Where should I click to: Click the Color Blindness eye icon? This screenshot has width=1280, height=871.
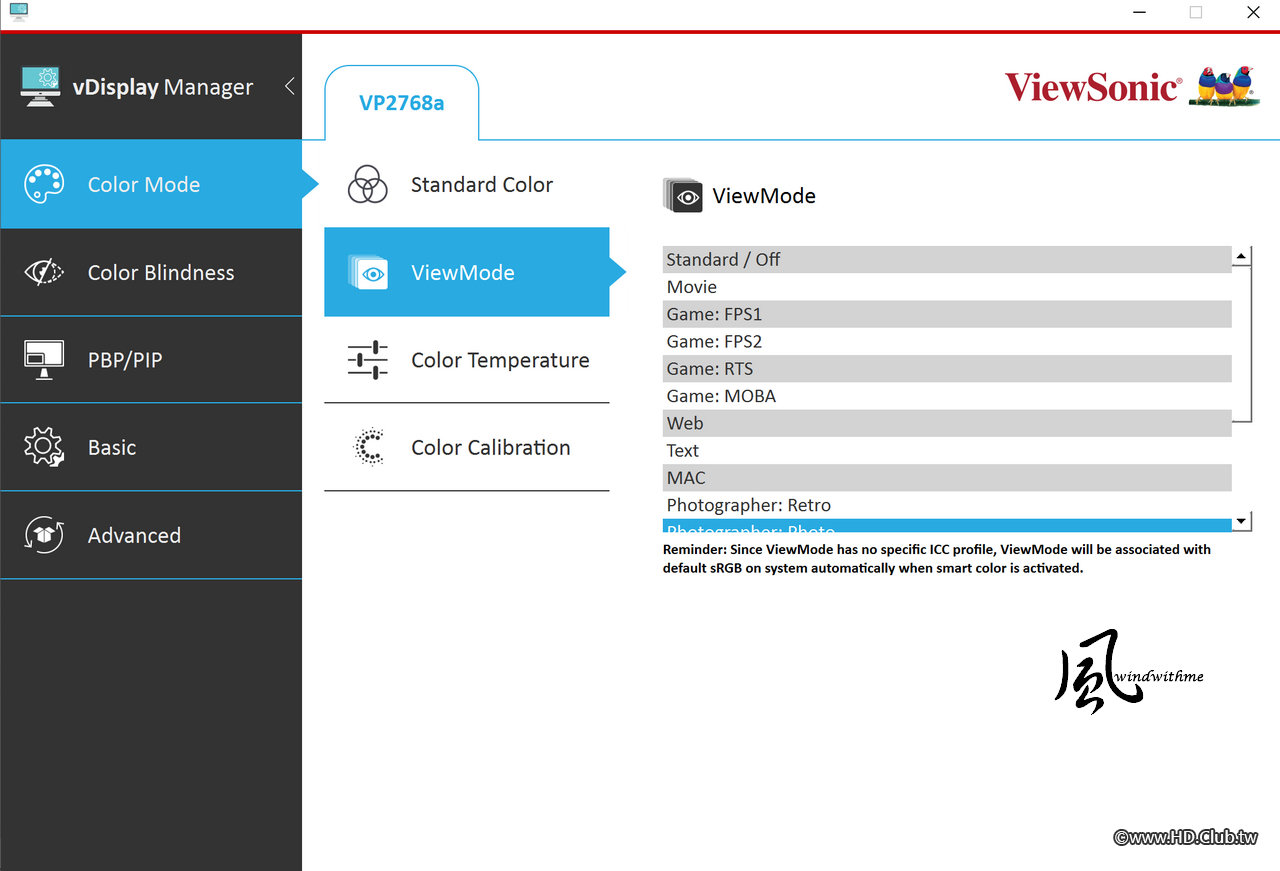(44, 272)
